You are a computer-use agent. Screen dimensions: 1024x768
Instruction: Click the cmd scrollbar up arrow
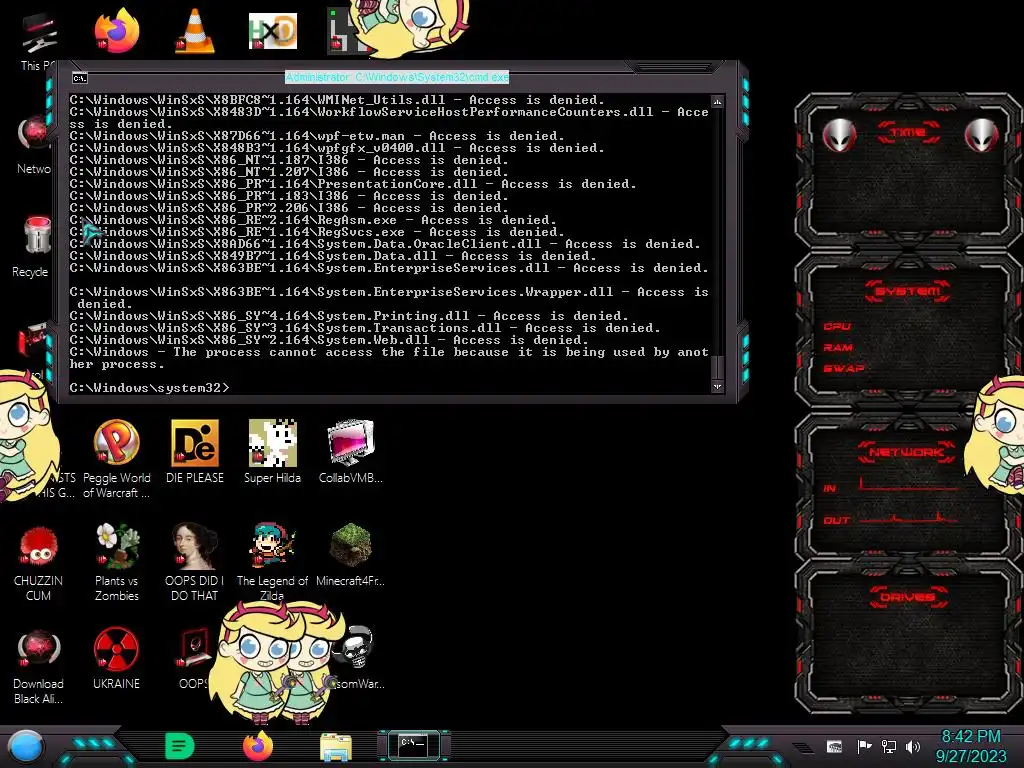tap(717, 102)
